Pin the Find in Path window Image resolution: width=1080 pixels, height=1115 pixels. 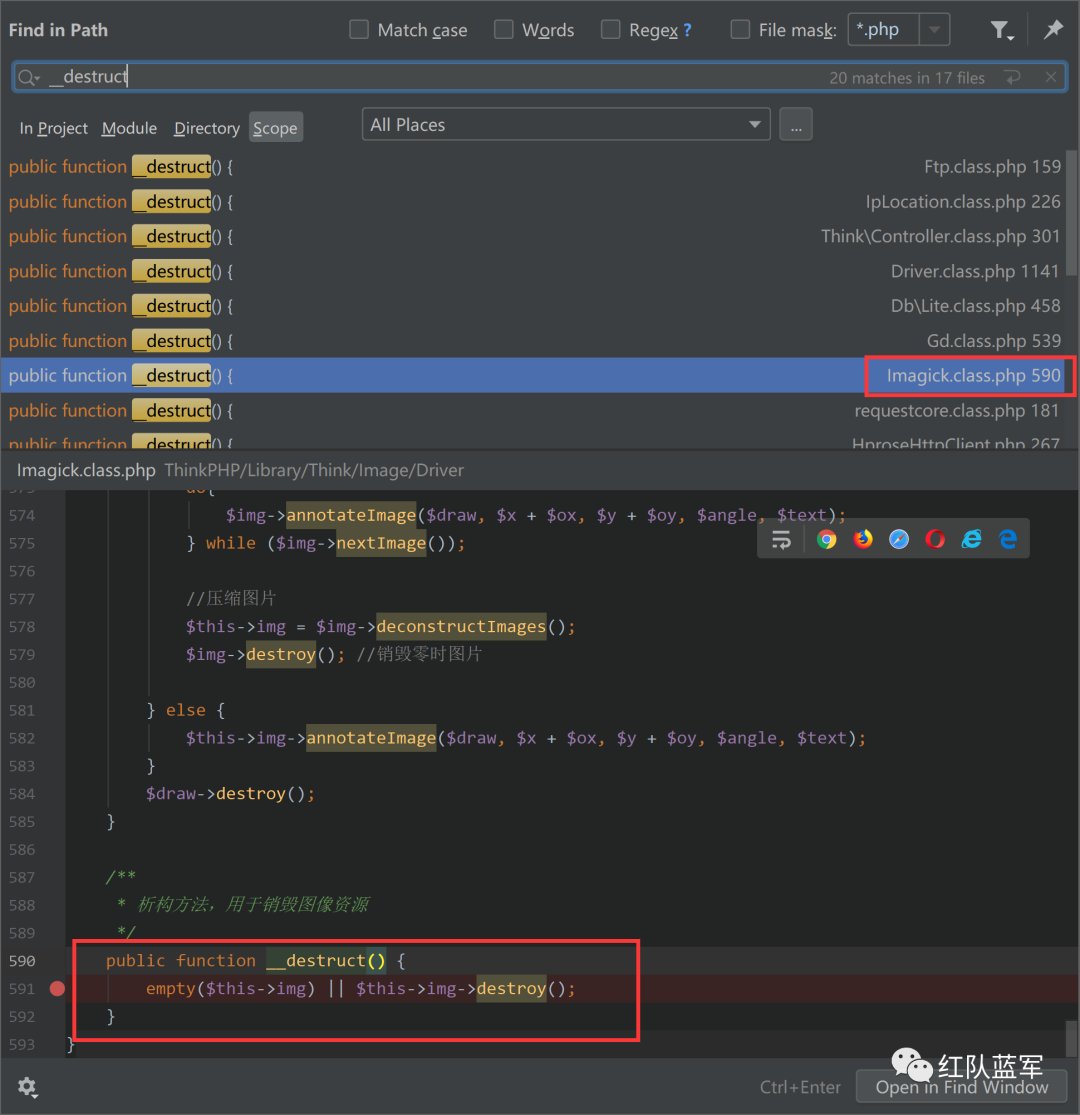click(1053, 30)
